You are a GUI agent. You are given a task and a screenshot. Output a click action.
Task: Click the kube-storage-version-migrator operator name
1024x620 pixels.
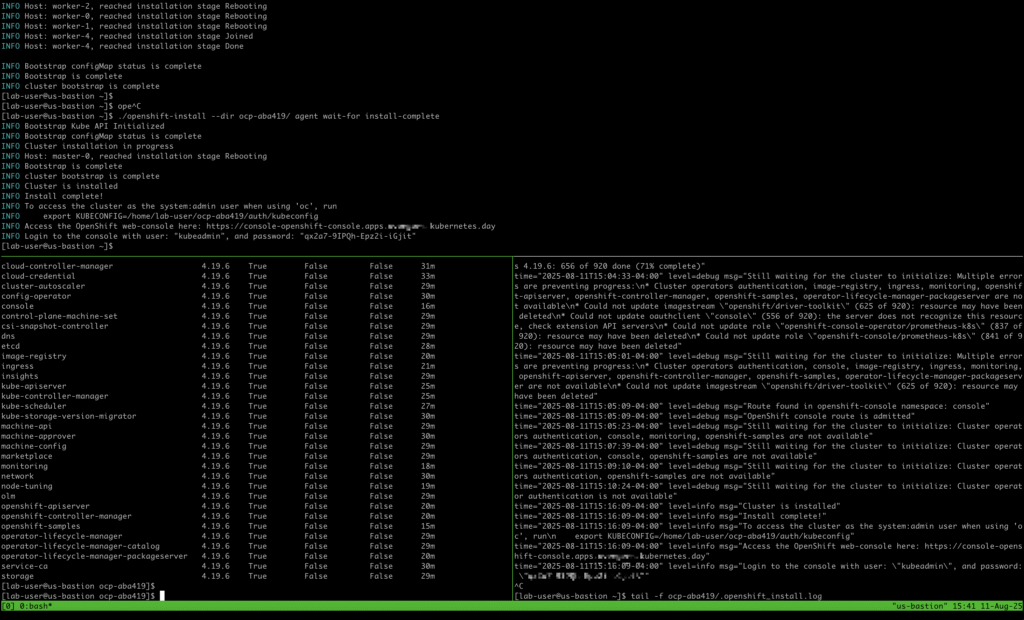[69, 416]
